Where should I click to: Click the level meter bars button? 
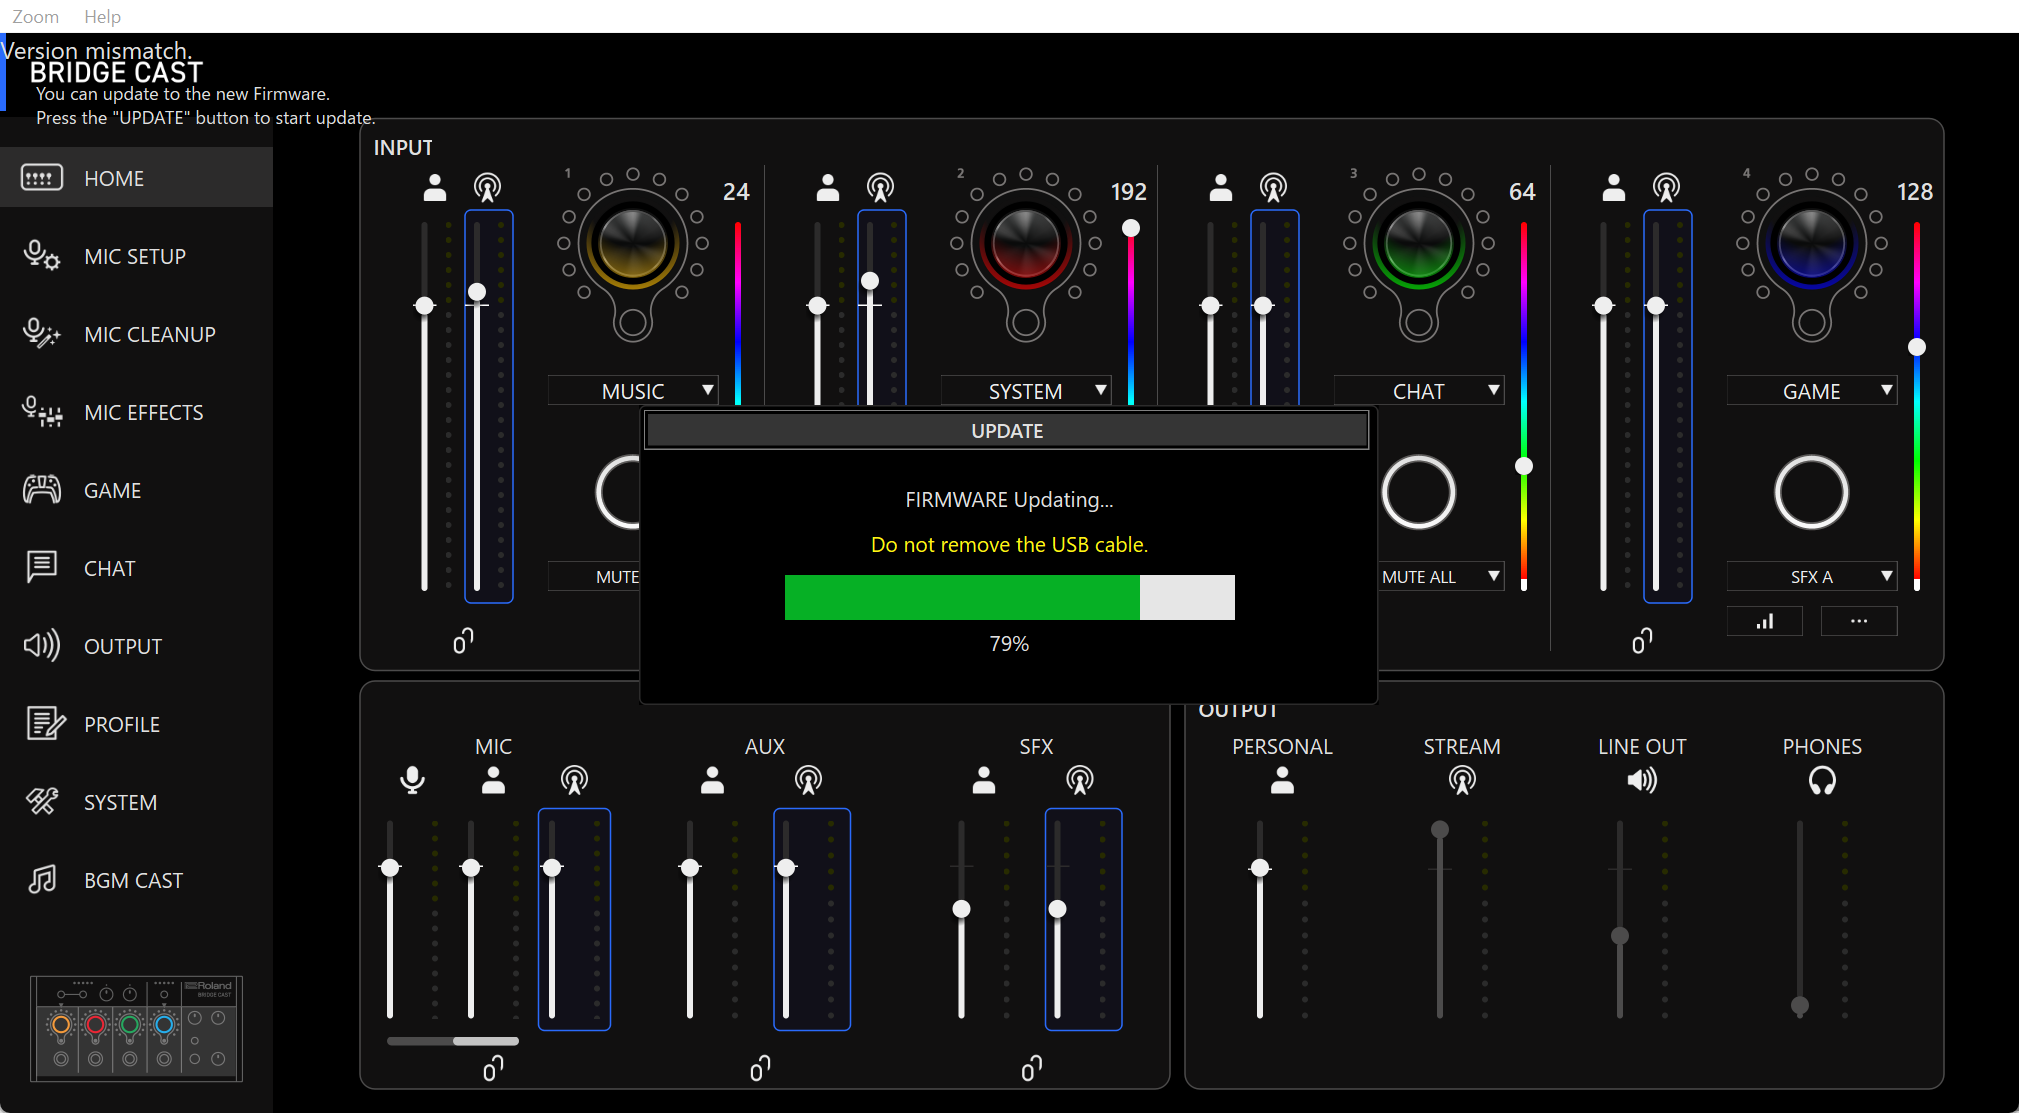(1765, 621)
